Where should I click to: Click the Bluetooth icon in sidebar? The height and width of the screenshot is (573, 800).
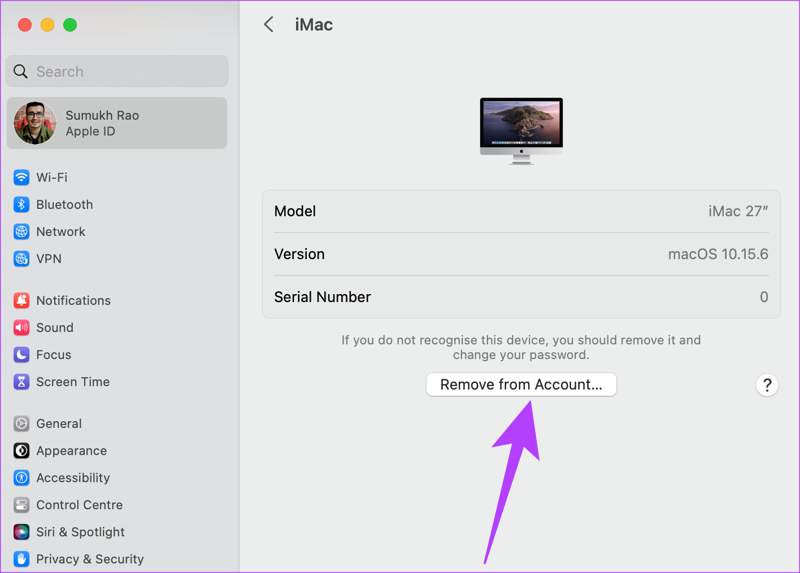point(21,204)
